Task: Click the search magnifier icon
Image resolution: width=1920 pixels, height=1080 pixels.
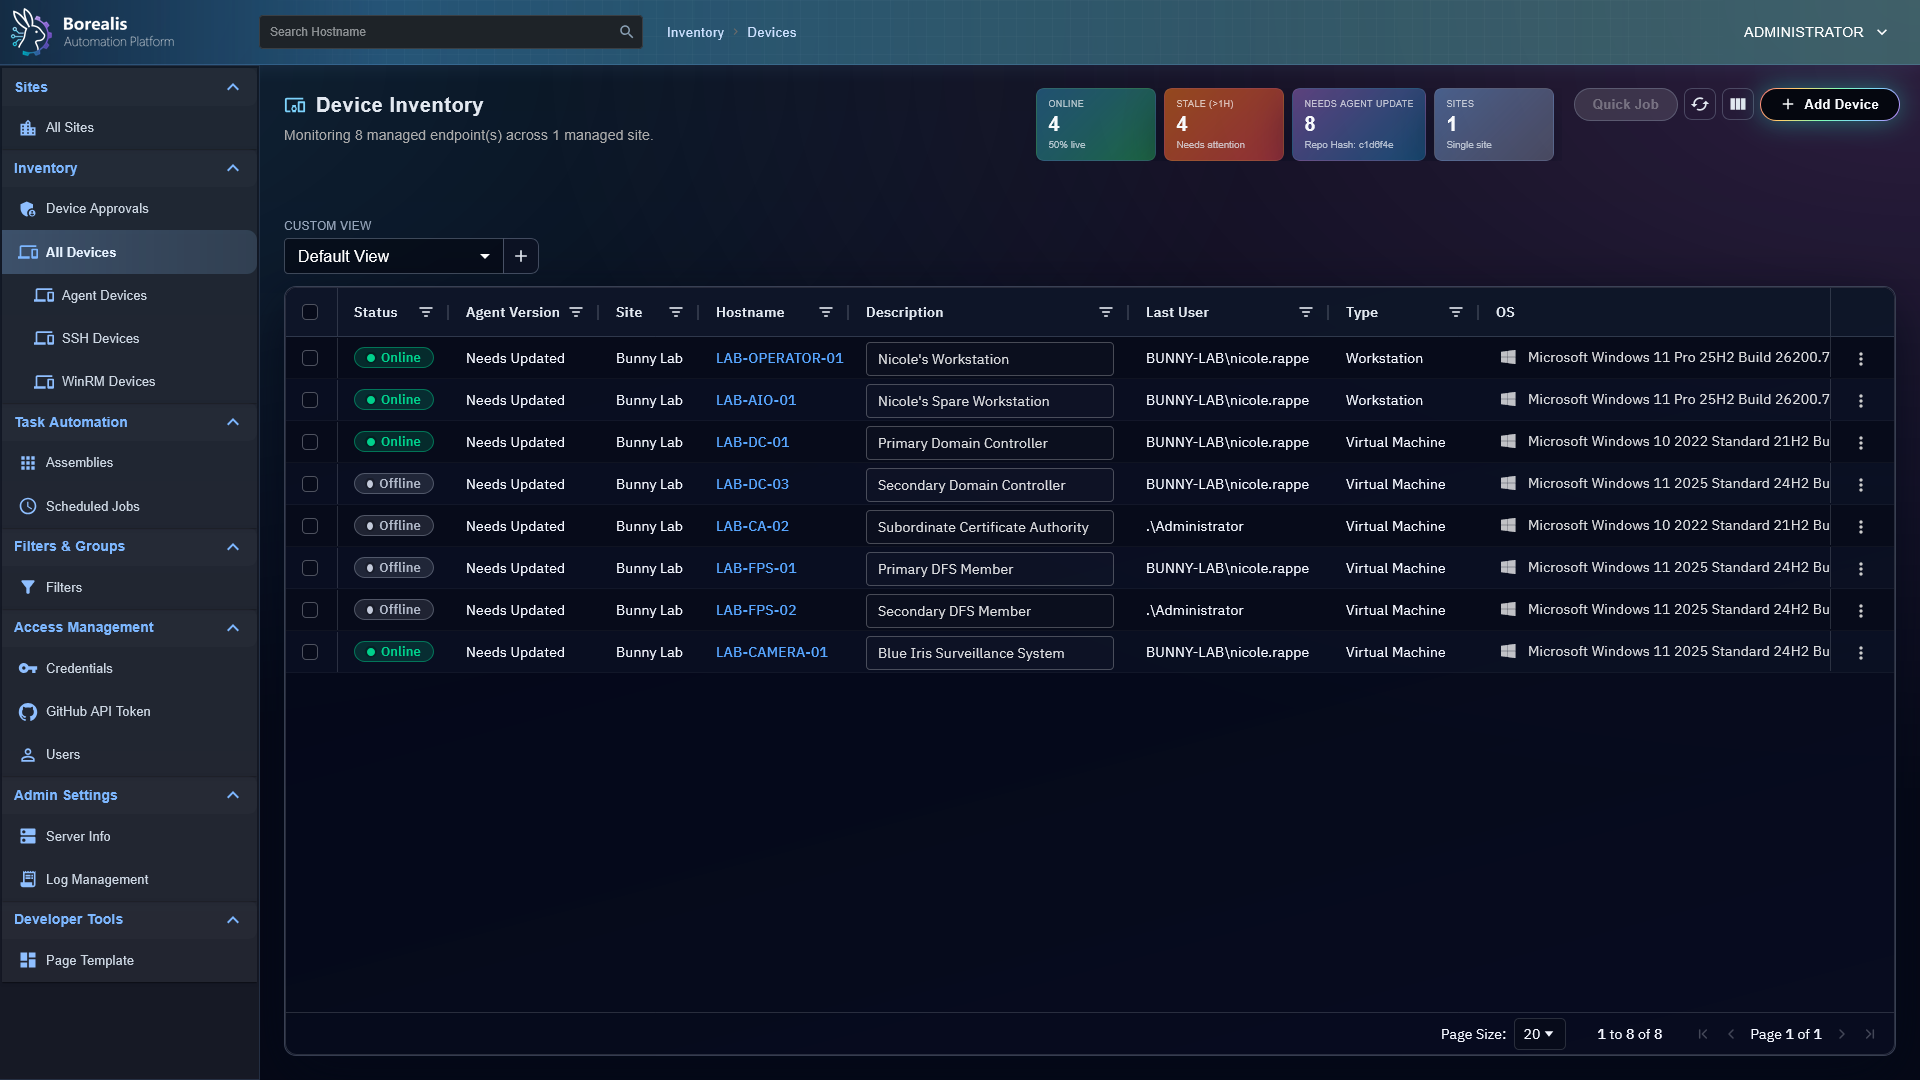Action: click(x=626, y=32)
